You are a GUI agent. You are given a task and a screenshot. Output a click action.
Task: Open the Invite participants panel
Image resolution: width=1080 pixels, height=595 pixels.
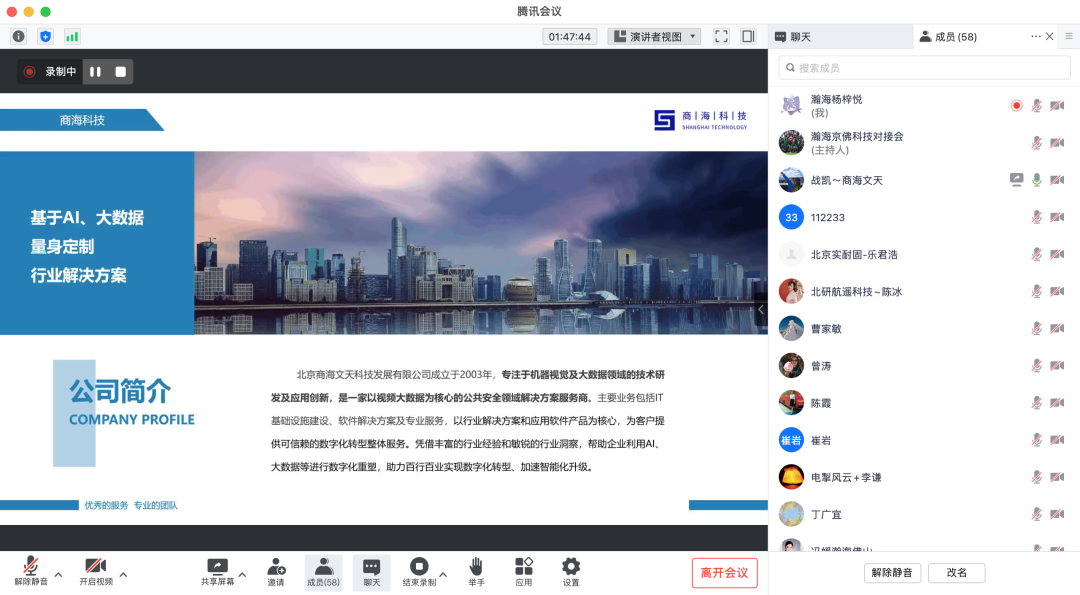tap(276, 571)
